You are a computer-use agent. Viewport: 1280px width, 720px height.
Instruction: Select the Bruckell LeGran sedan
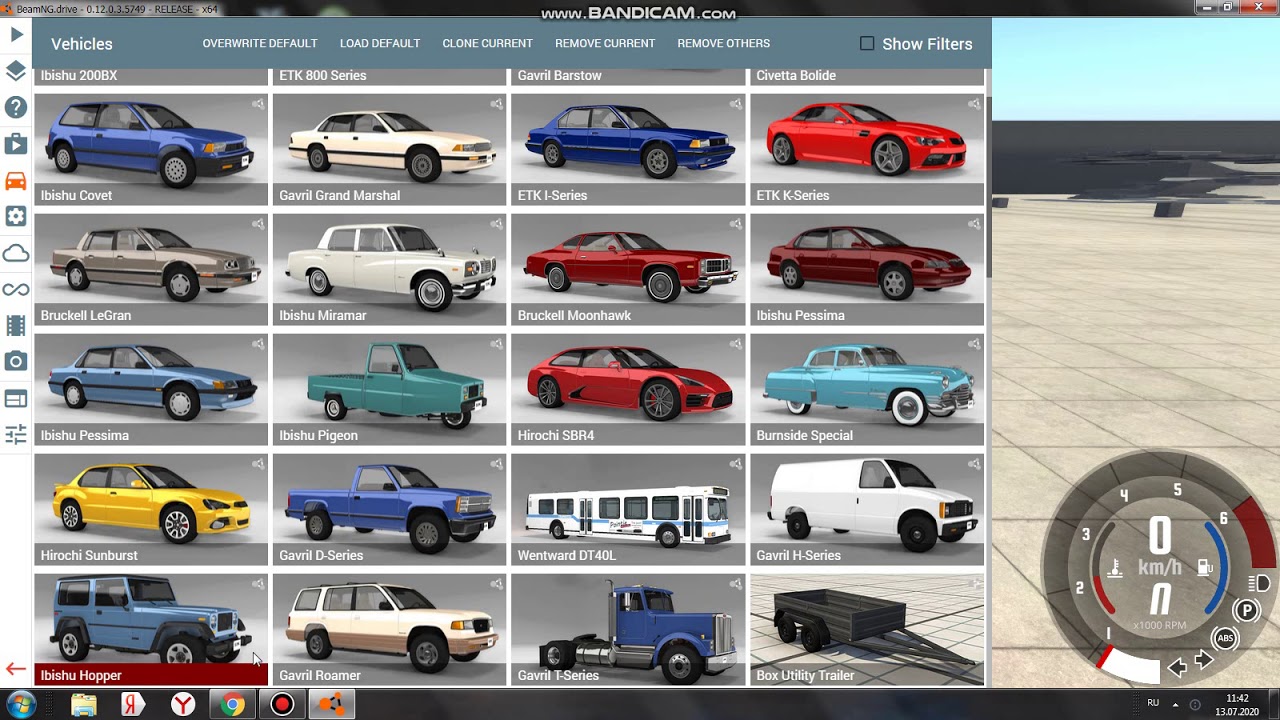[151, 270]
